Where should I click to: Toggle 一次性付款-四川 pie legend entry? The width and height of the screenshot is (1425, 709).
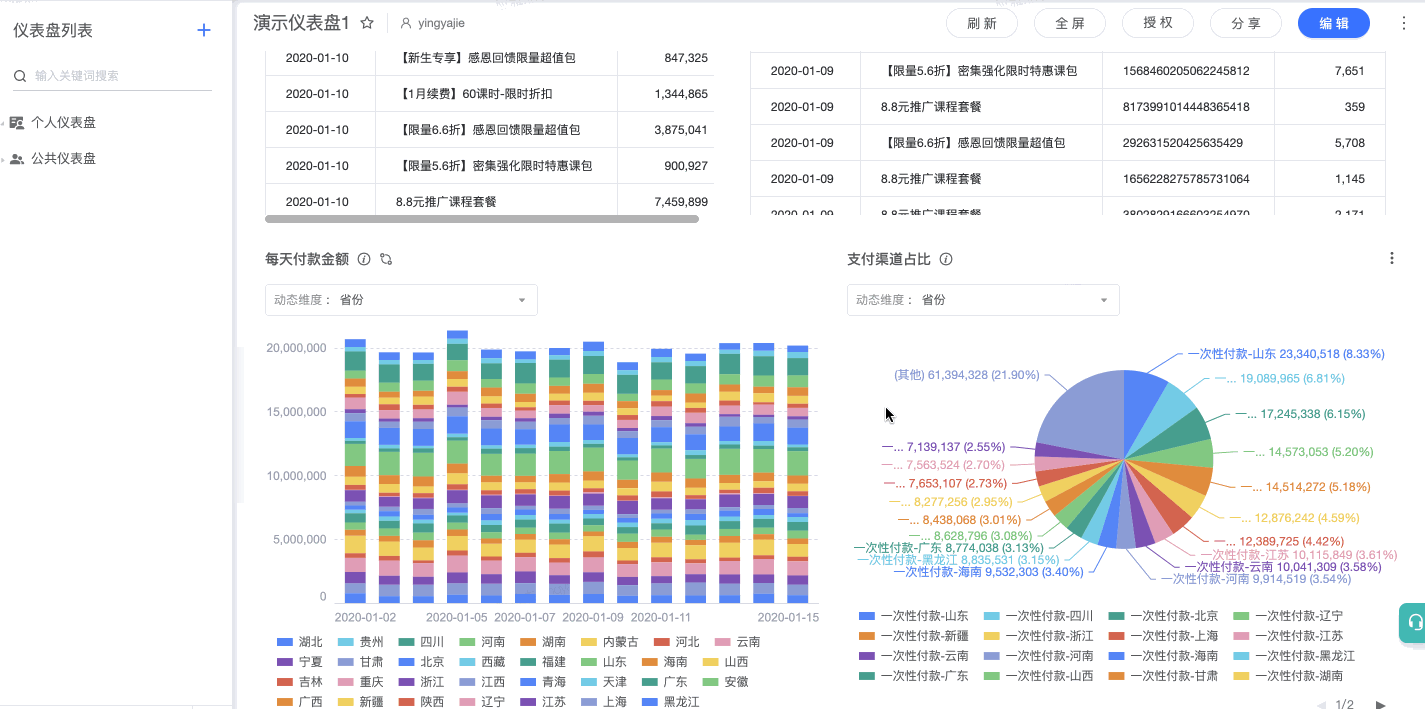pyautogui.click(x=1039, y=616)
